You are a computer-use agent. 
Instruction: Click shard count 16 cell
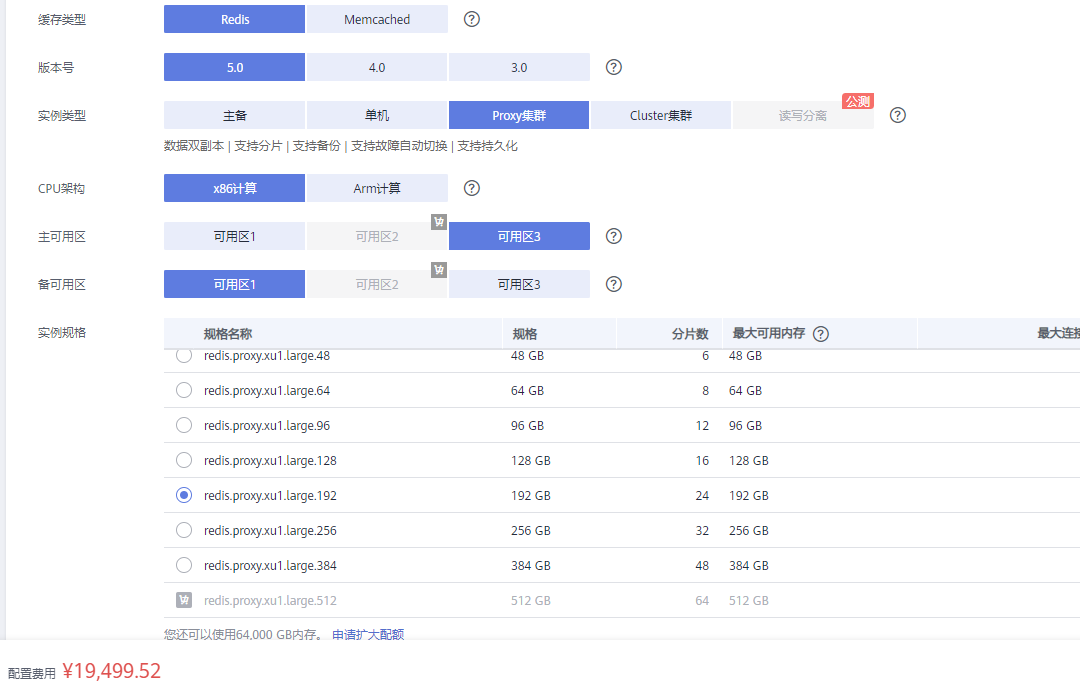point(702,461)
